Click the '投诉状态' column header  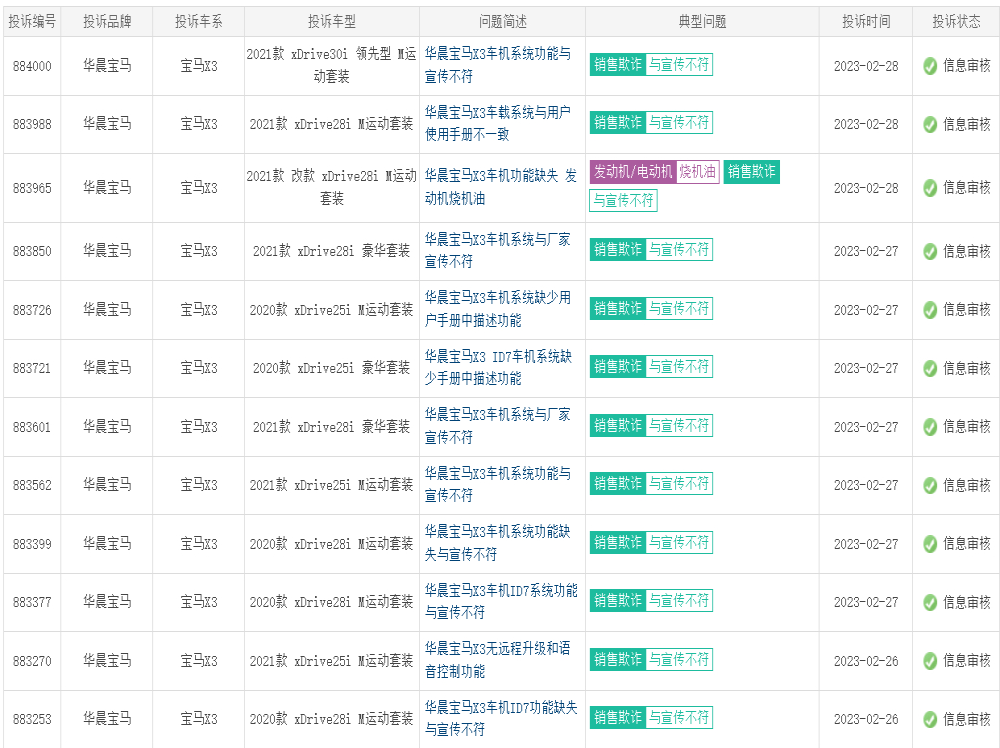(956, 22)
